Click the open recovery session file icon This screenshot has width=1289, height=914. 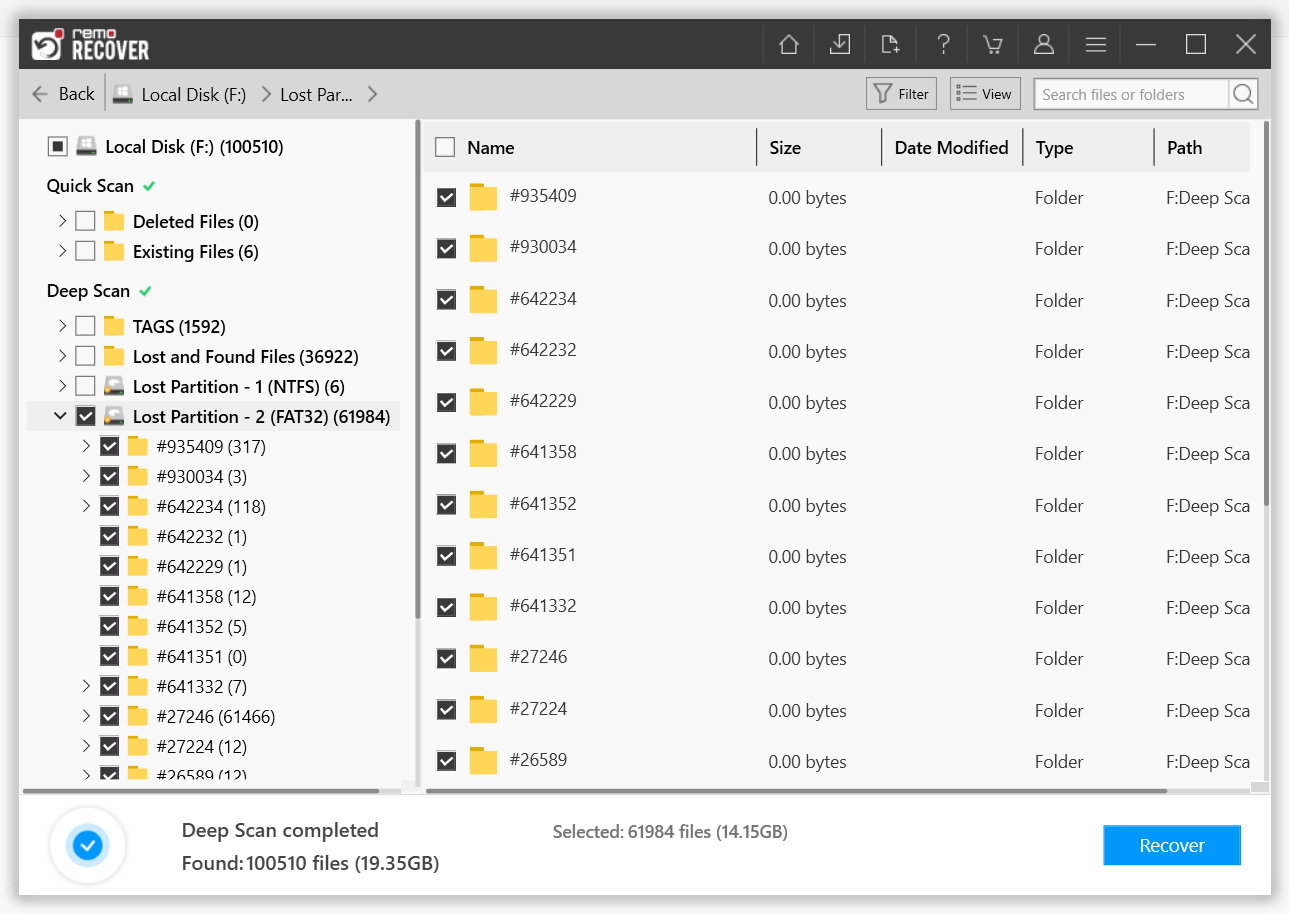tap(891, 44)
